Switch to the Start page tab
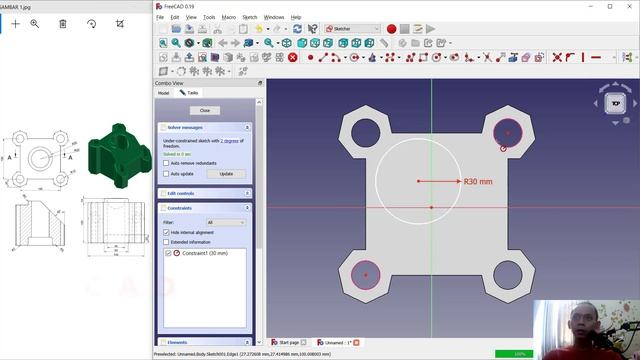640x360 pixels. pos(289,342)
